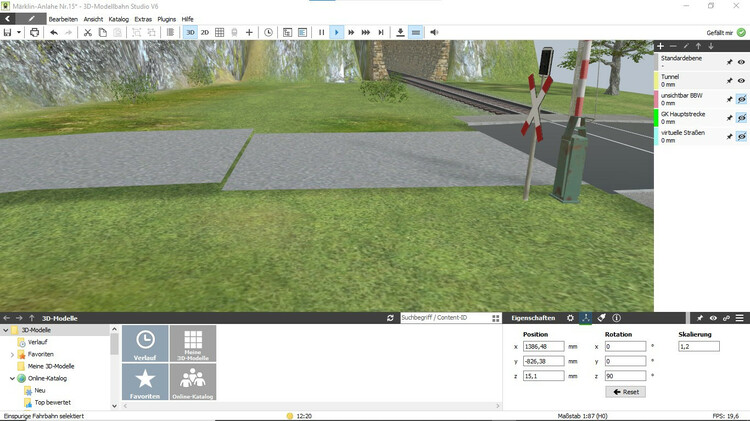Click the step forward playback icon
The height and width of the screenshot is (421, 750).
pos(381,33)
